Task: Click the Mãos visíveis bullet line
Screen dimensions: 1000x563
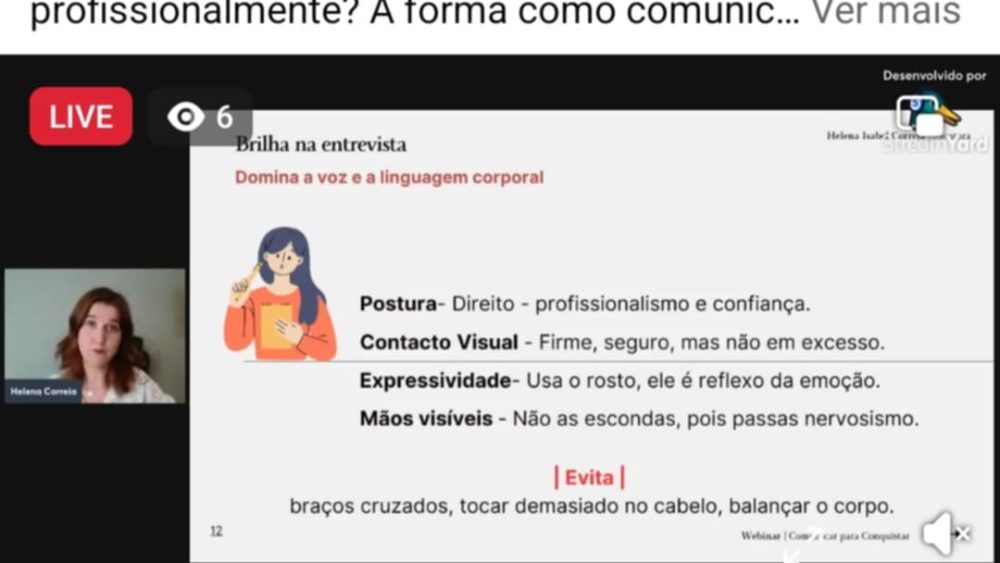Action: tap(639, 419)
